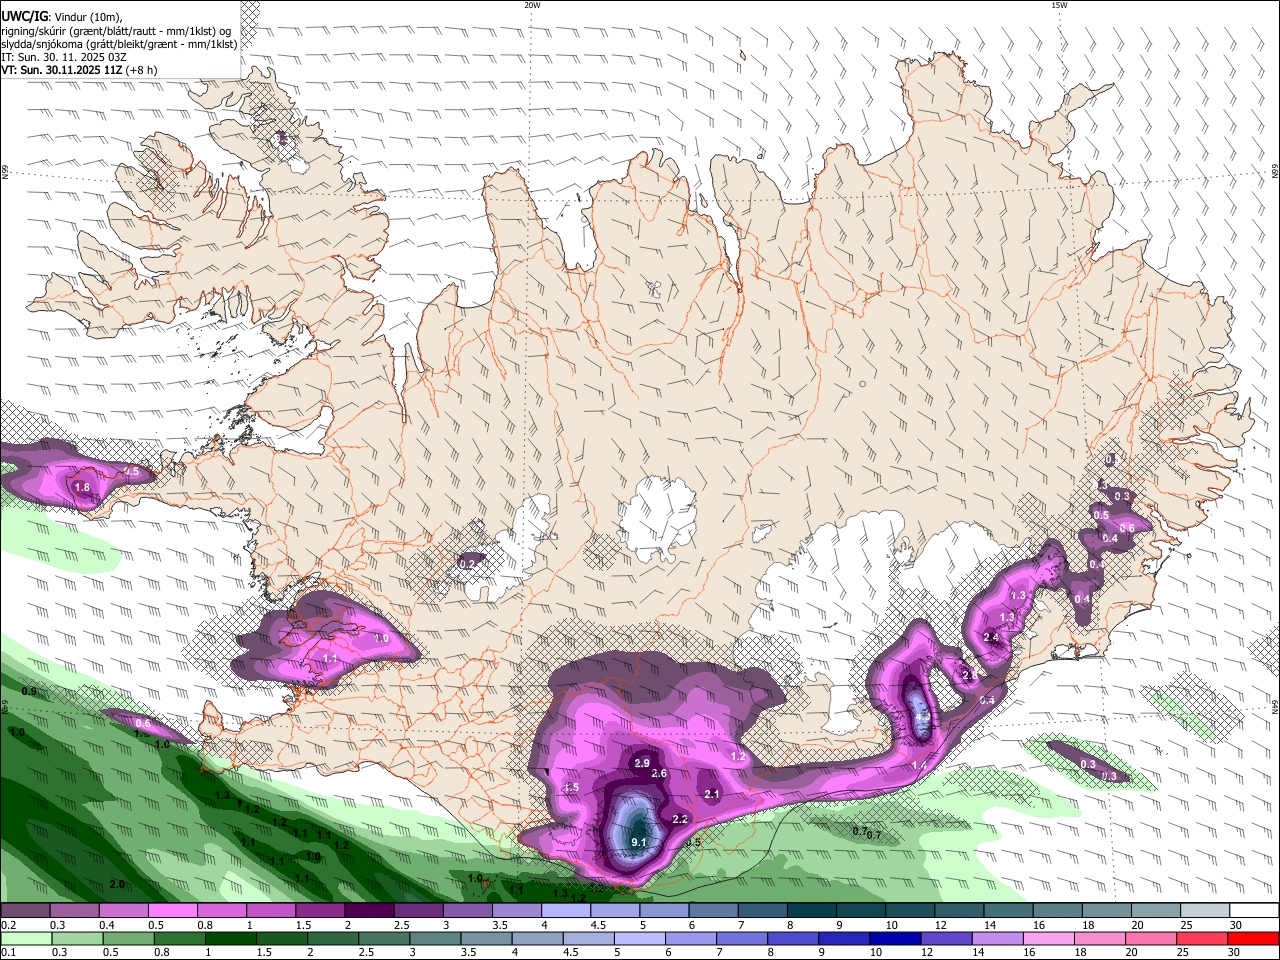The height and width of the screenshot is (960, 1280).
Task: Click the 'slydda/snjókoma' legend description line
Action: tap(119, 44)
